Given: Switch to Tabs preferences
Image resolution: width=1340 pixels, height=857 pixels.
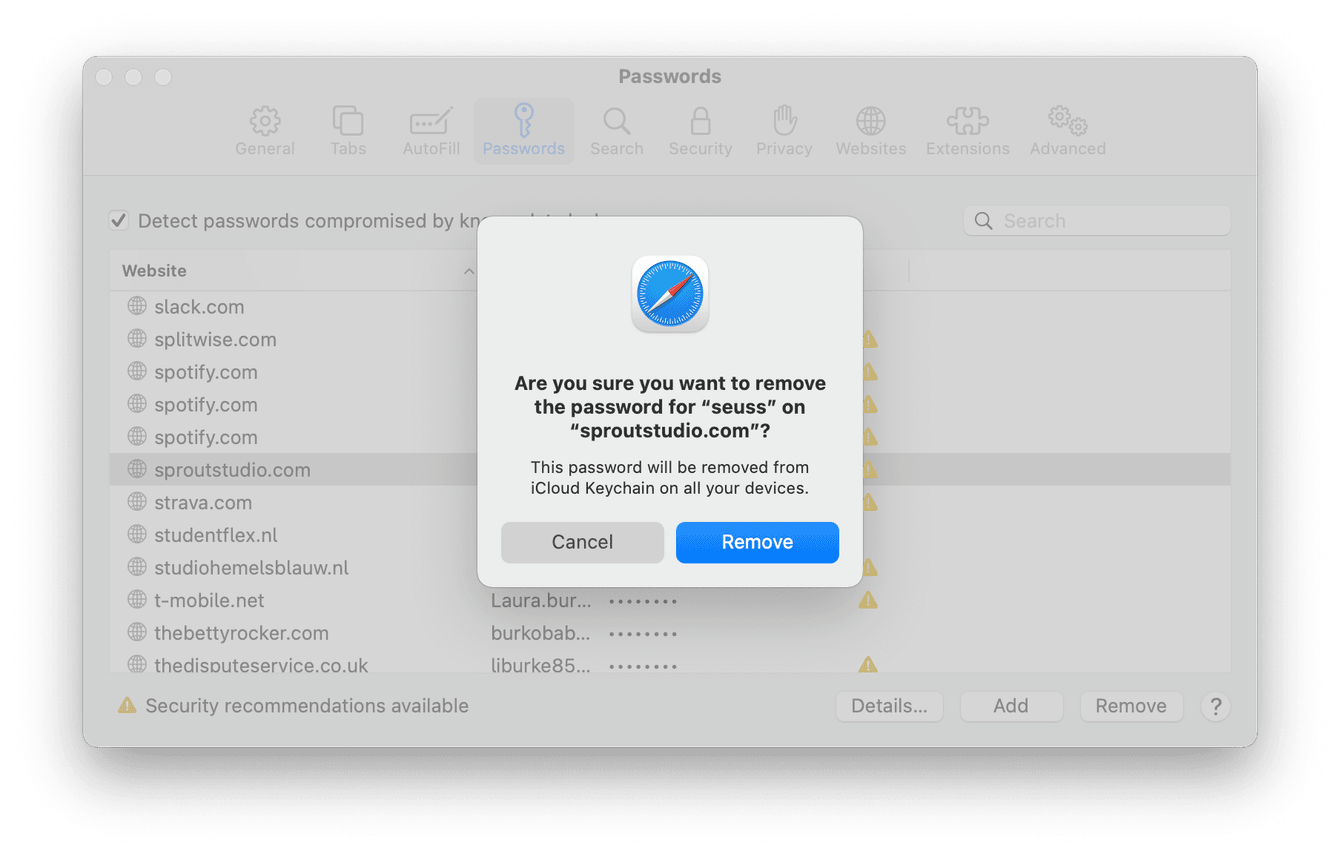Looking at the screenshot, I should (348, 130).
